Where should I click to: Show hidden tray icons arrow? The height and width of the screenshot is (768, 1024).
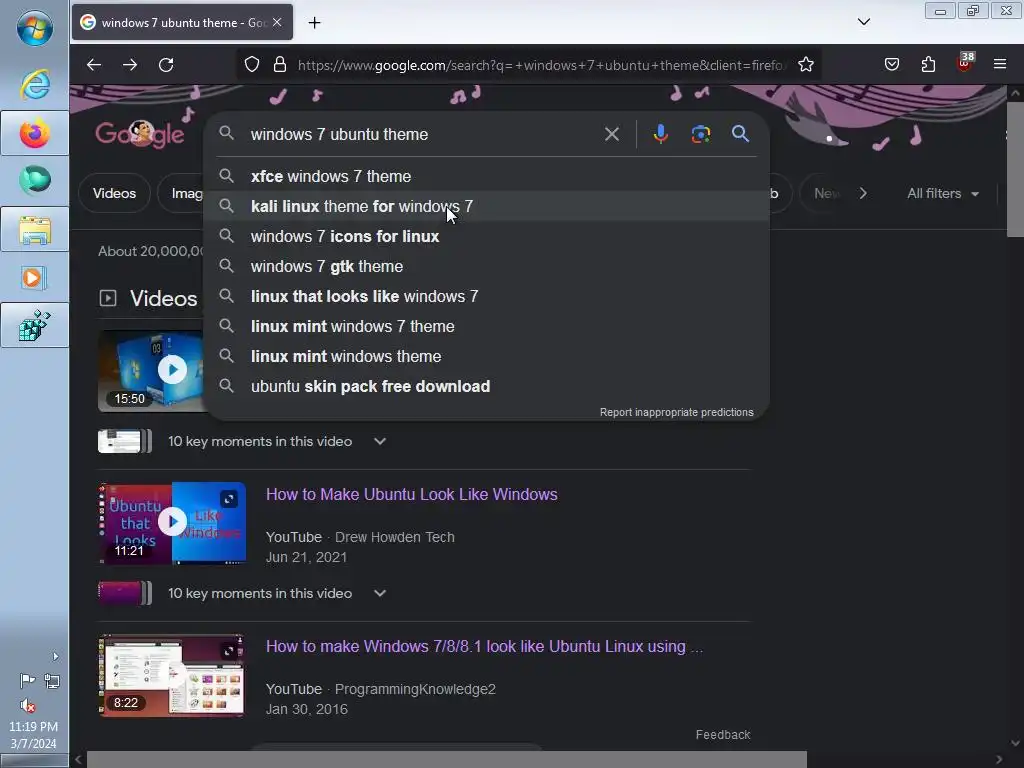click(56, 656)
